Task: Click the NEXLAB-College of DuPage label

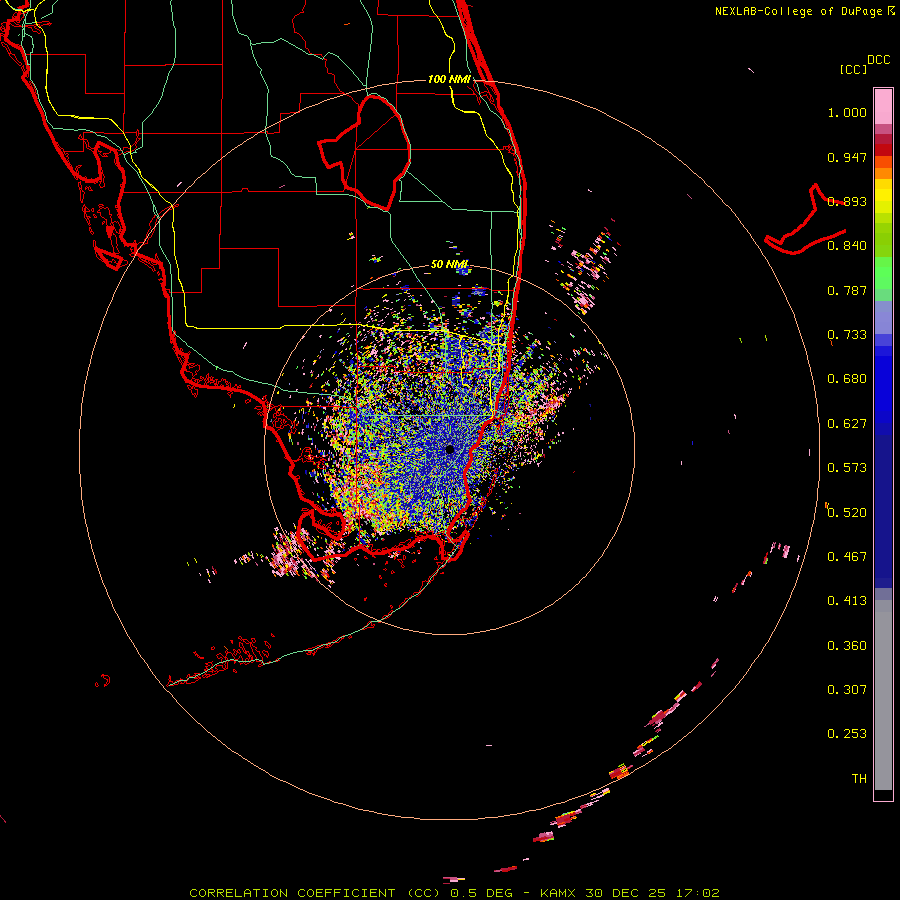Action: (x=798, y=11)
